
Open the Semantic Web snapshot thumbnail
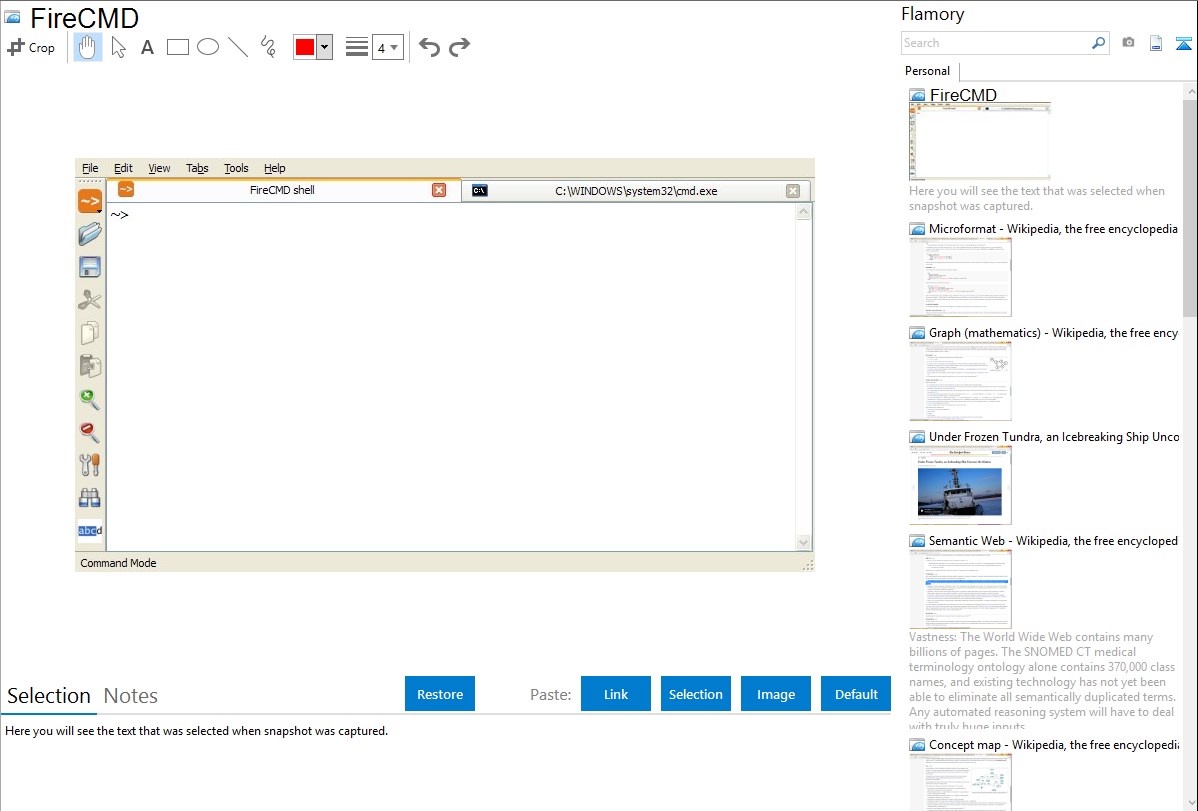pyautogui.click(x=960, y=589)
